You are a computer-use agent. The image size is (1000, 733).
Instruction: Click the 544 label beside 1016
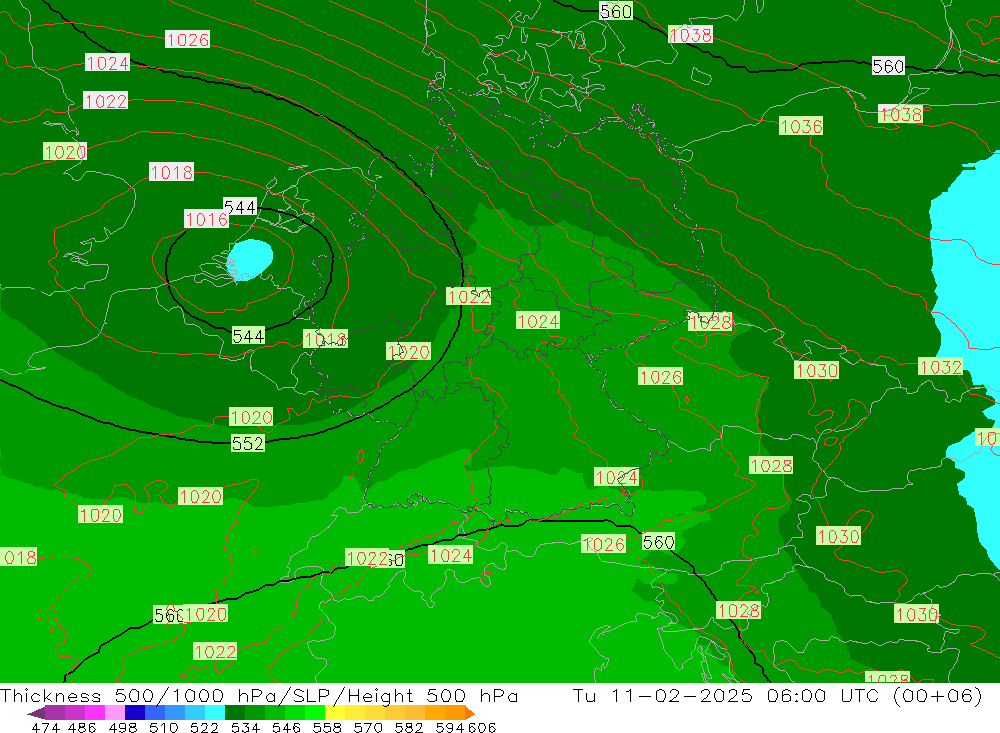[240, 207]
